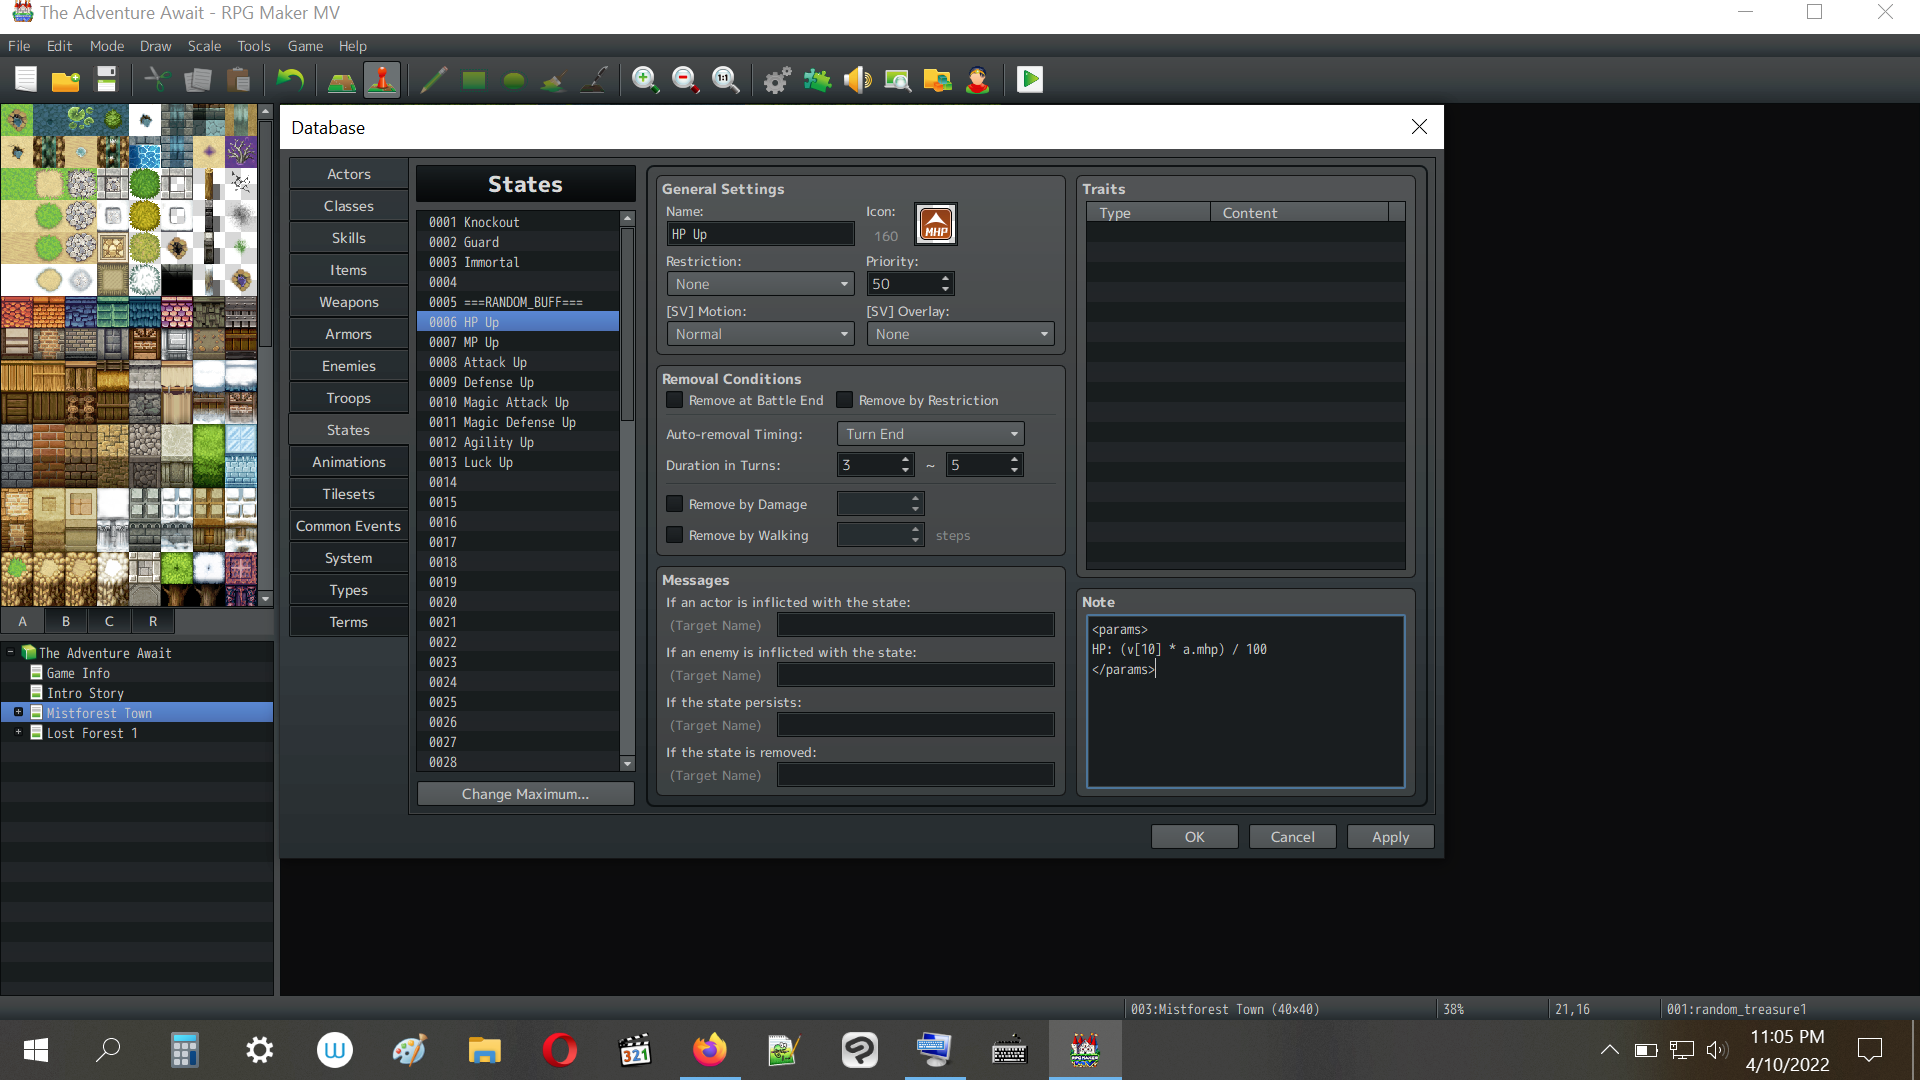The height and width of the screenshot is (1080, 1920).
Task: Click the OK button in Database
Action: point(1195,837)
